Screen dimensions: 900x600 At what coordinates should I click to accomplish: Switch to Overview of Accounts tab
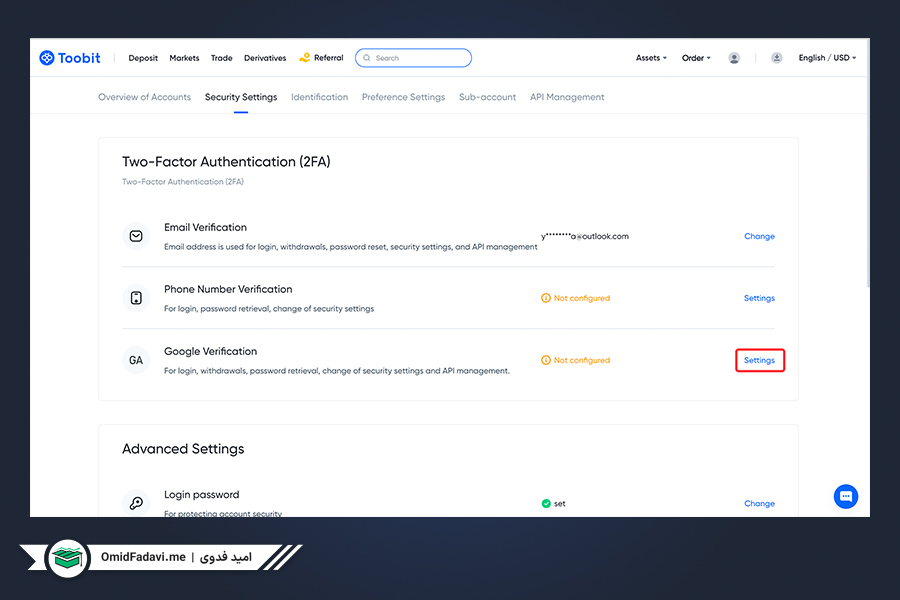click(x=145, y=97)
